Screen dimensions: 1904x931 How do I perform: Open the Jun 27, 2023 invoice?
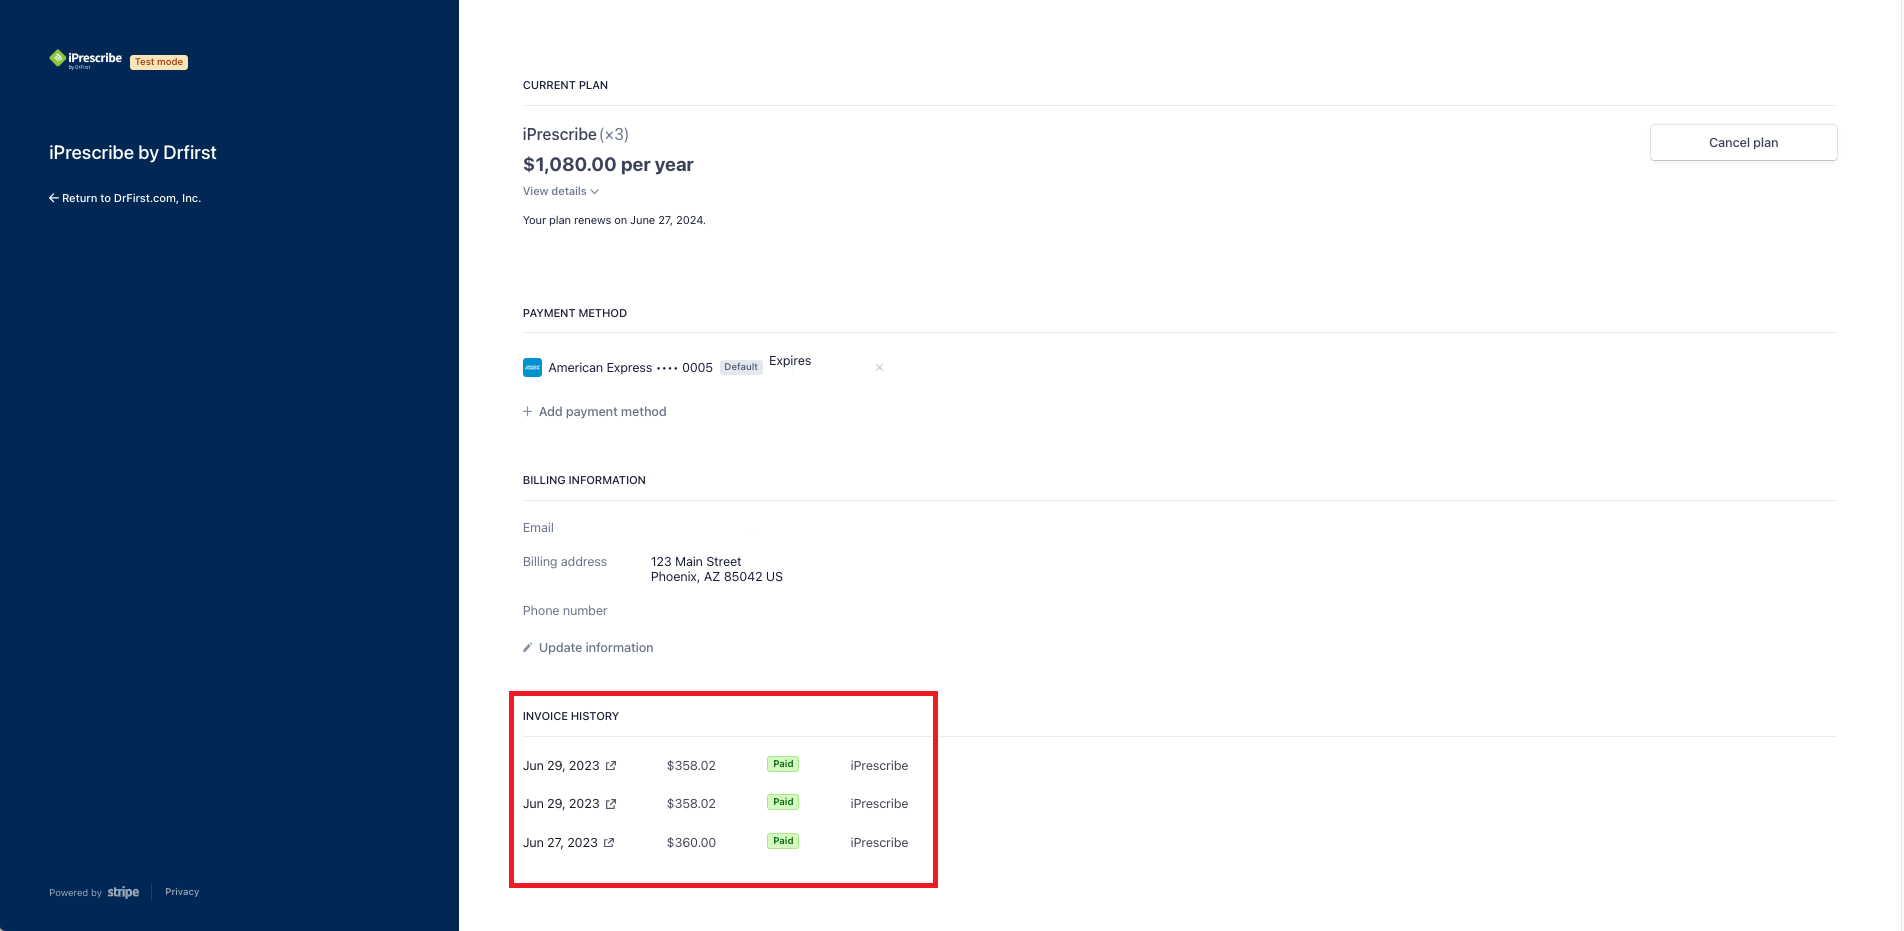pos(560,843)
